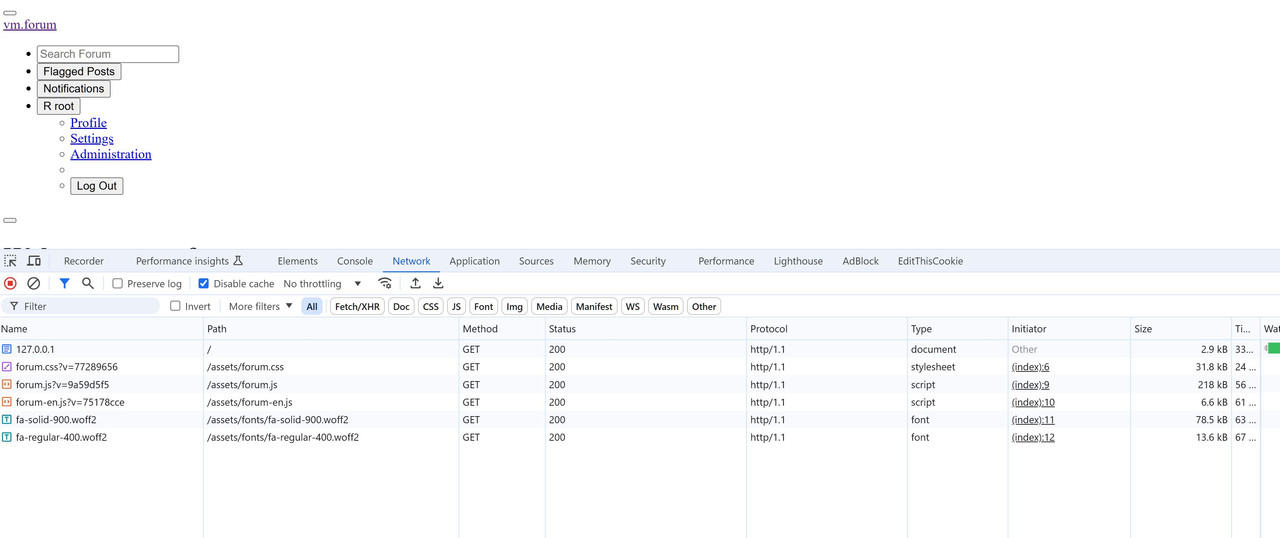1280x538 pixels.
Task: Switch to the Recorder tab
Action: 84,261
